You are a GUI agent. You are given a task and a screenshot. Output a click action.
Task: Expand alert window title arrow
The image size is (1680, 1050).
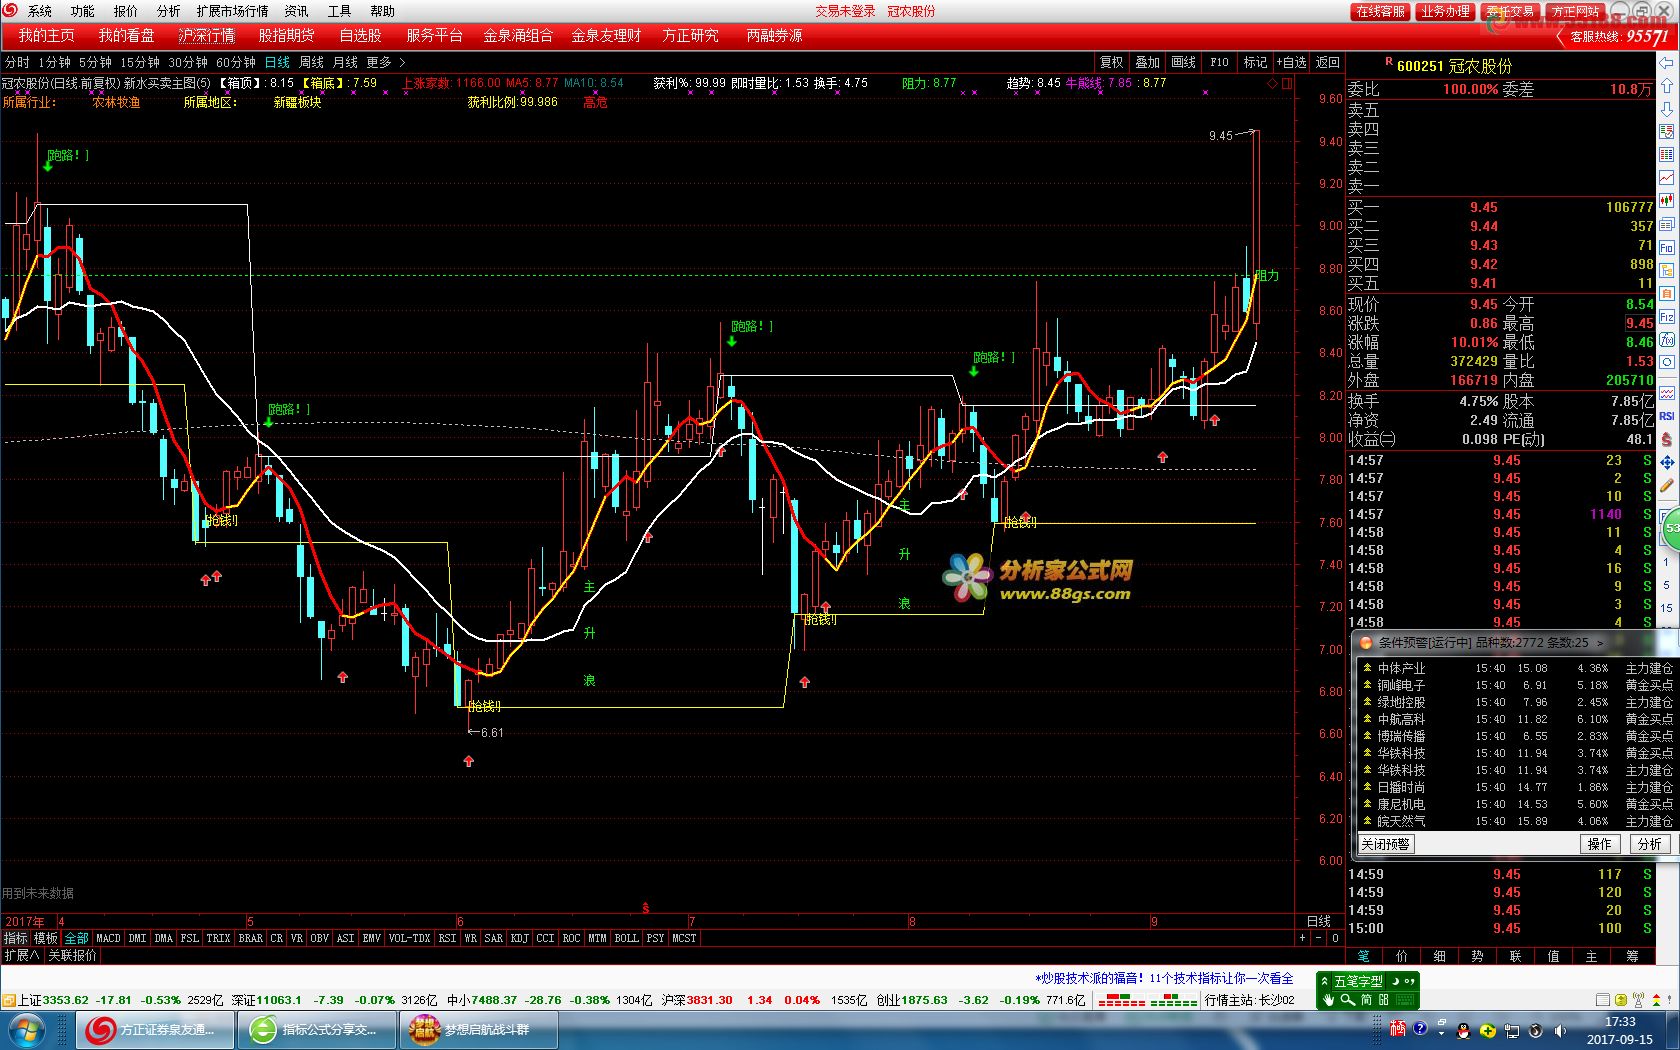coord(1600,643)
